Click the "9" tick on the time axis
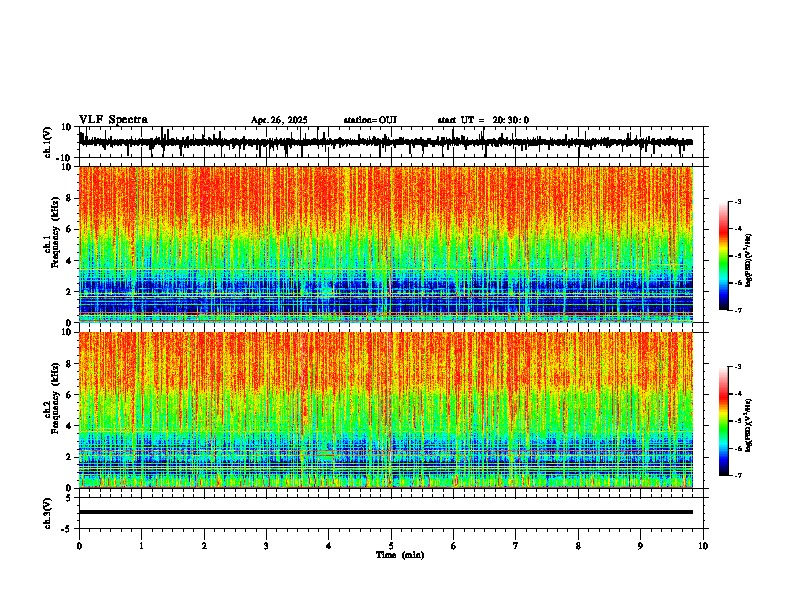The image size is (792, 612). pos(640,546)
